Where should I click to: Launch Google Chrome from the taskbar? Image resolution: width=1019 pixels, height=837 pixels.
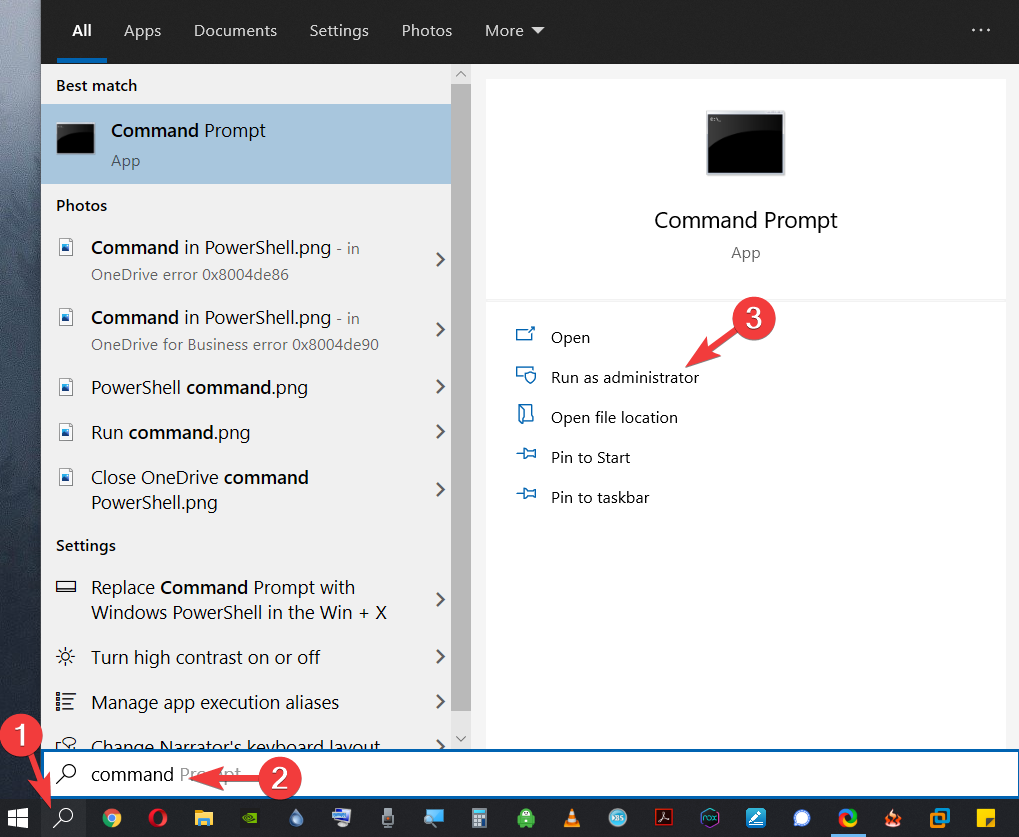(112, 818)
